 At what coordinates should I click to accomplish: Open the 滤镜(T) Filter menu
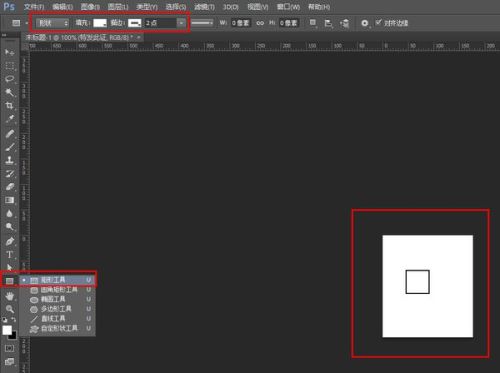205,7
